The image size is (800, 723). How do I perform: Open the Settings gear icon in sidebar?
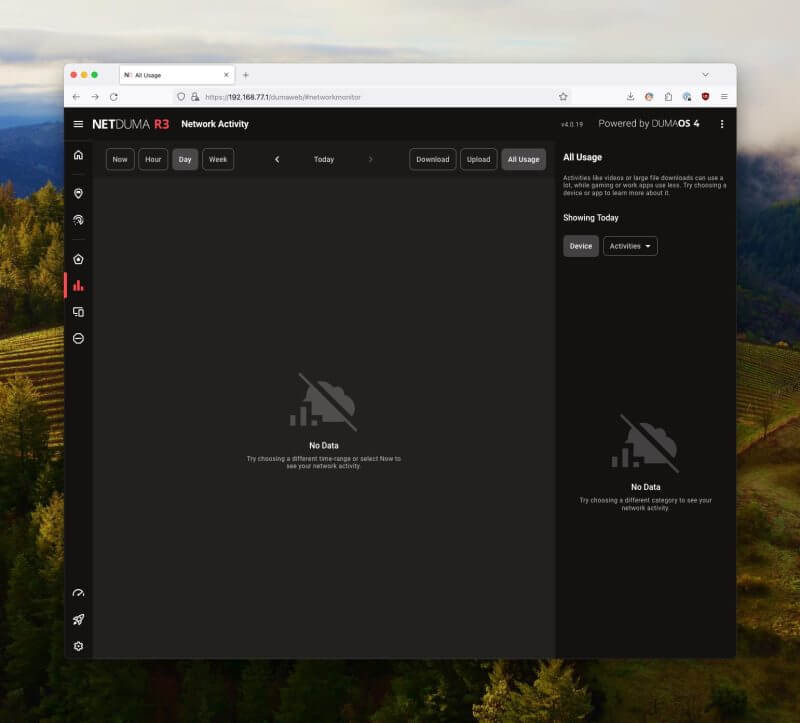pos(78,646)
